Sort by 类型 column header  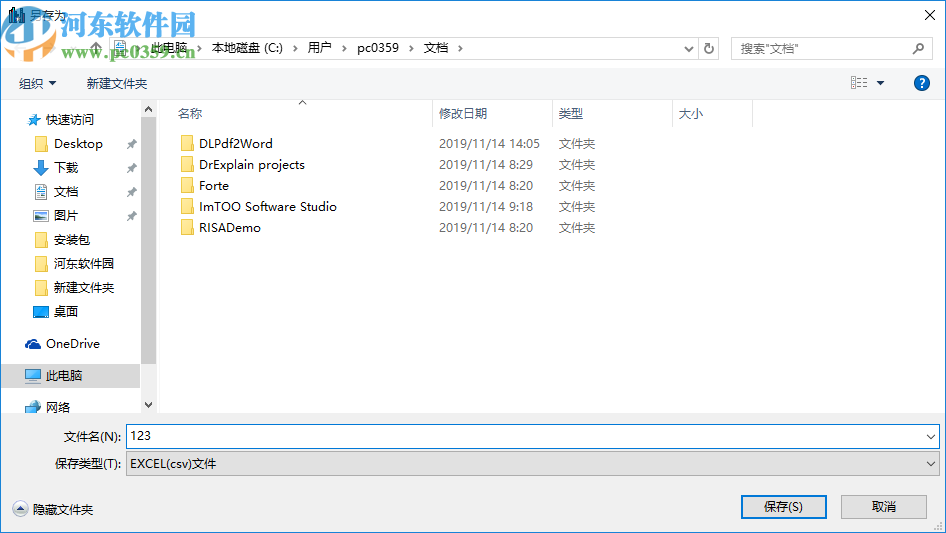[571, 113]
